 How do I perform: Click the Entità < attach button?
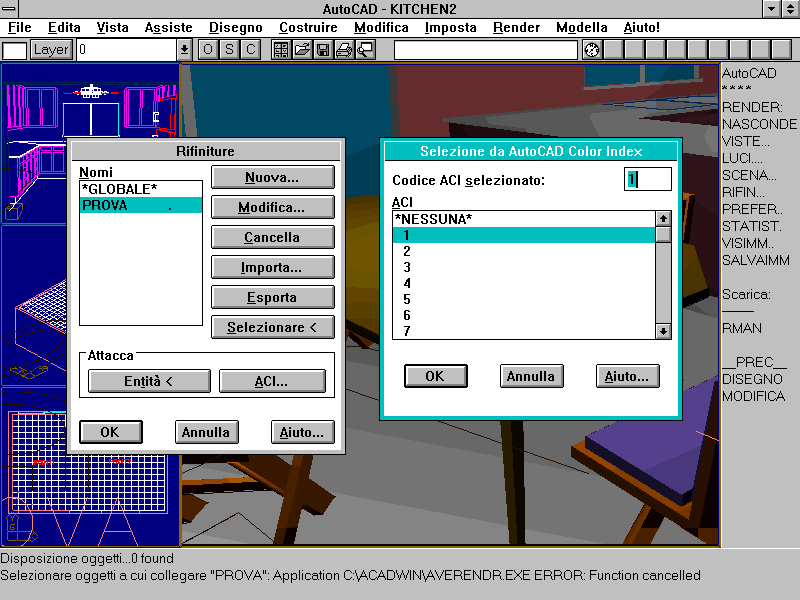(149, 382)
